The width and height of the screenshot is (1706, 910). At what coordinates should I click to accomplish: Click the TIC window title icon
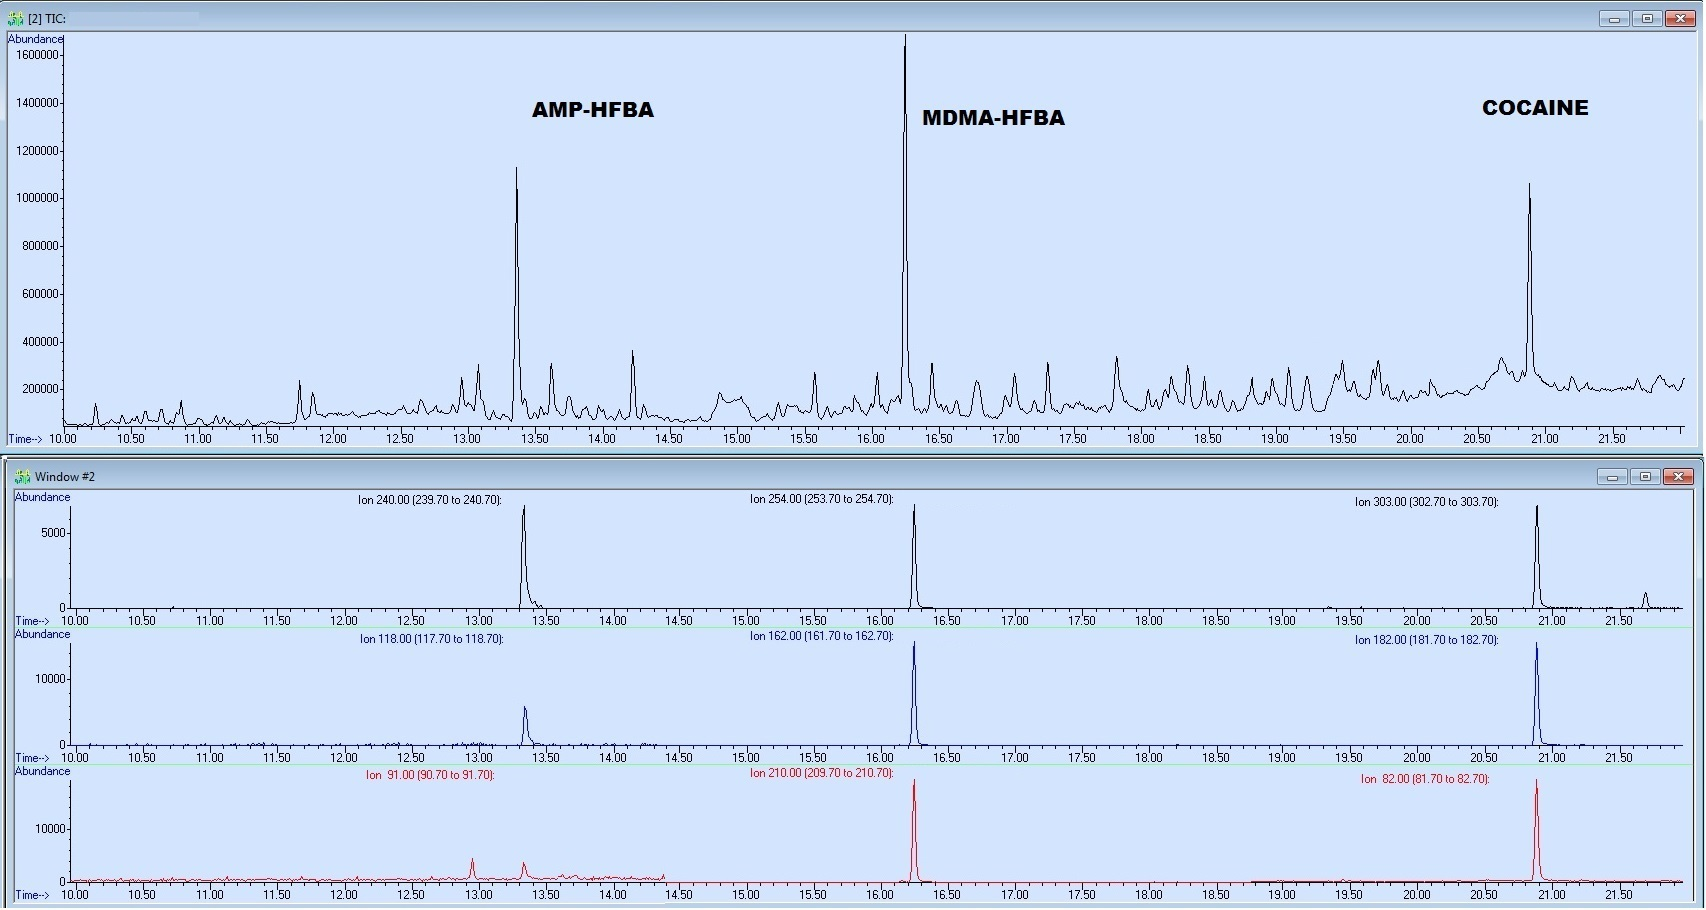pos(15,18)
